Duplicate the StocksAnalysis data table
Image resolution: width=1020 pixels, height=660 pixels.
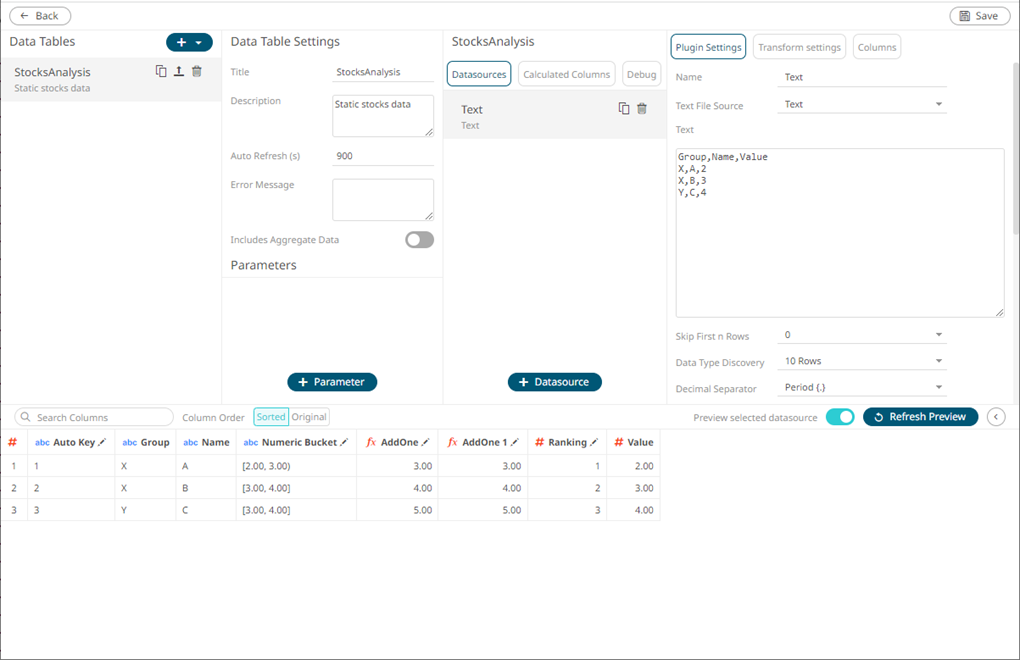[x=161, y=71]
